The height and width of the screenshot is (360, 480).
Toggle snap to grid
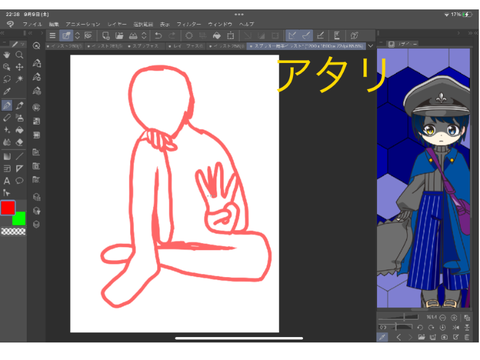(320, 35)
